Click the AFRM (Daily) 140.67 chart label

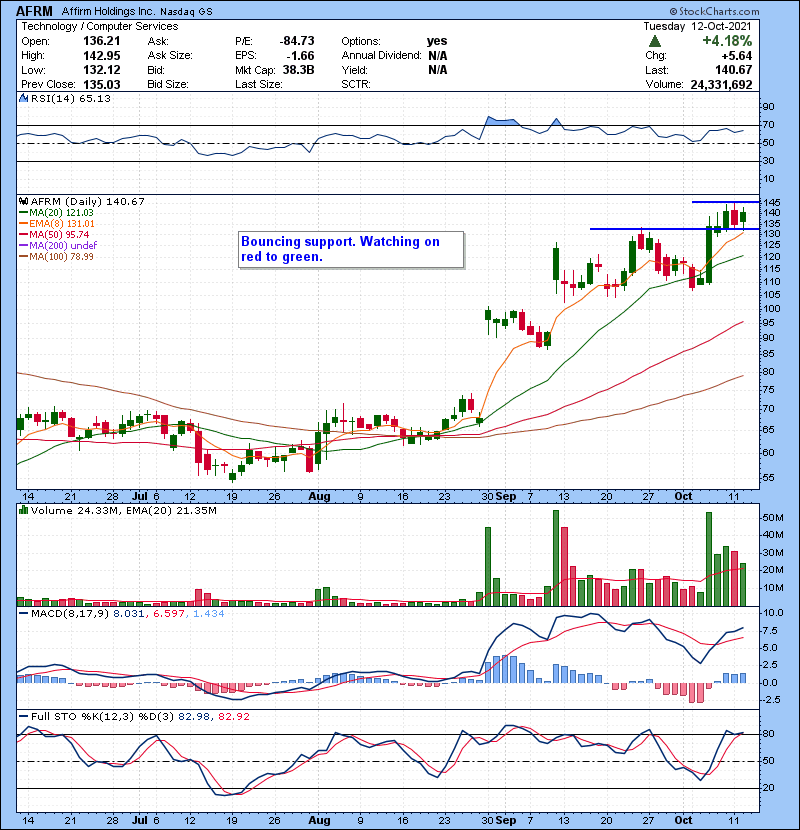(87, 201)
